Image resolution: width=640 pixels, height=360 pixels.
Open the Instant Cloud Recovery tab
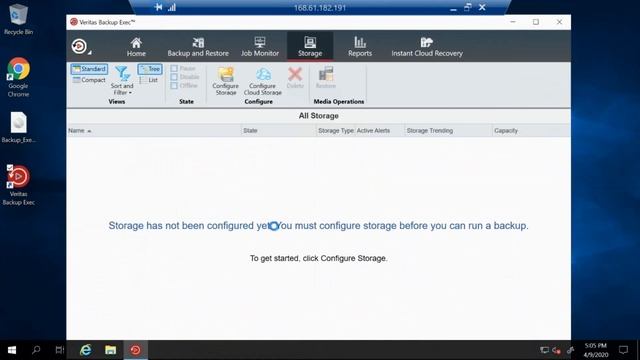(427, 47)
